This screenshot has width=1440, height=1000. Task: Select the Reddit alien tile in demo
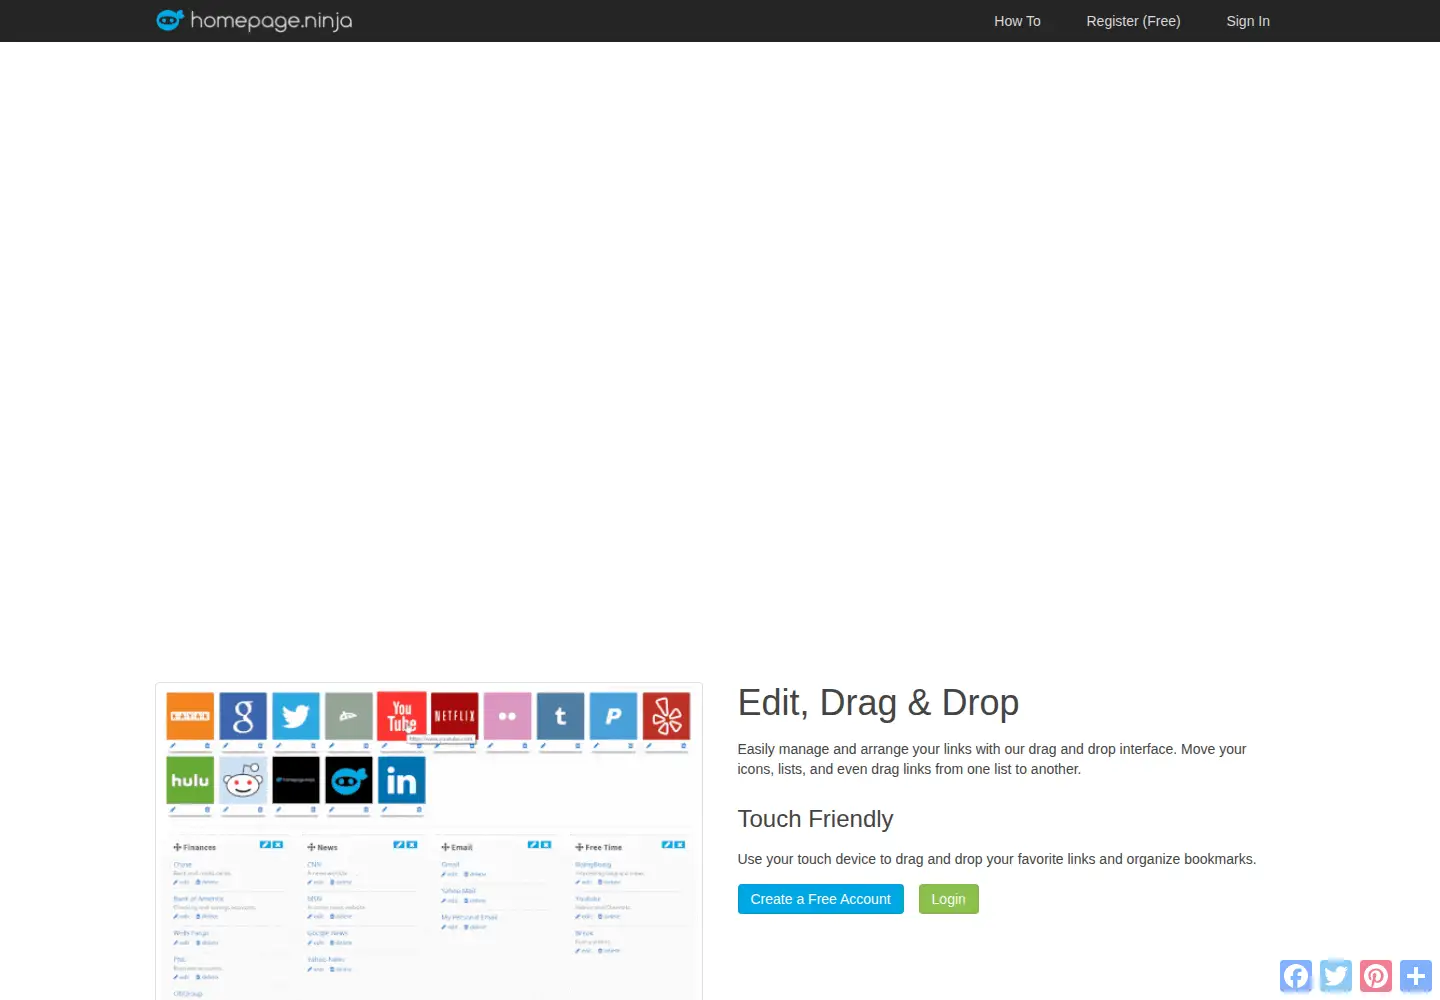pos(243,780)
